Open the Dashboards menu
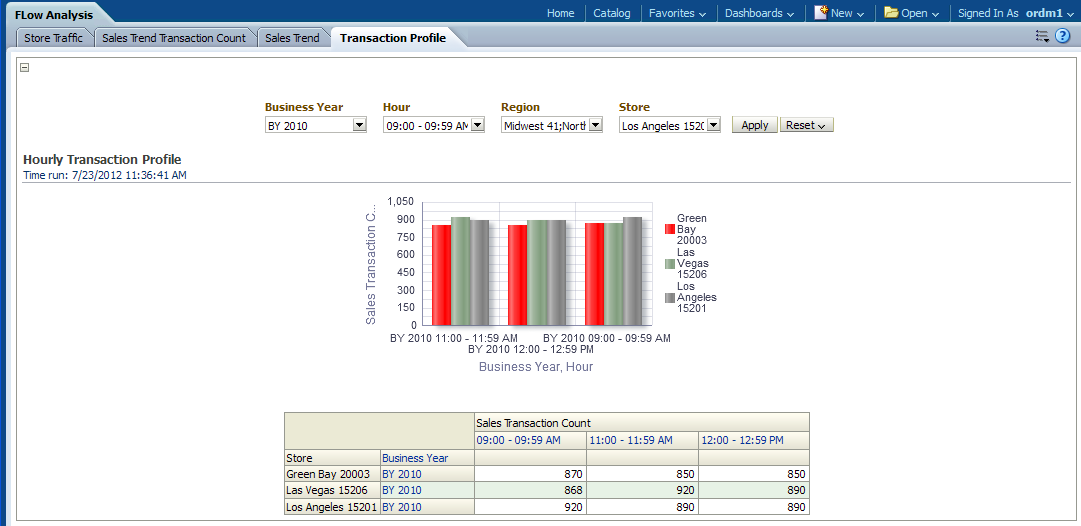The image size is (1081, 526). pos(759,13)
